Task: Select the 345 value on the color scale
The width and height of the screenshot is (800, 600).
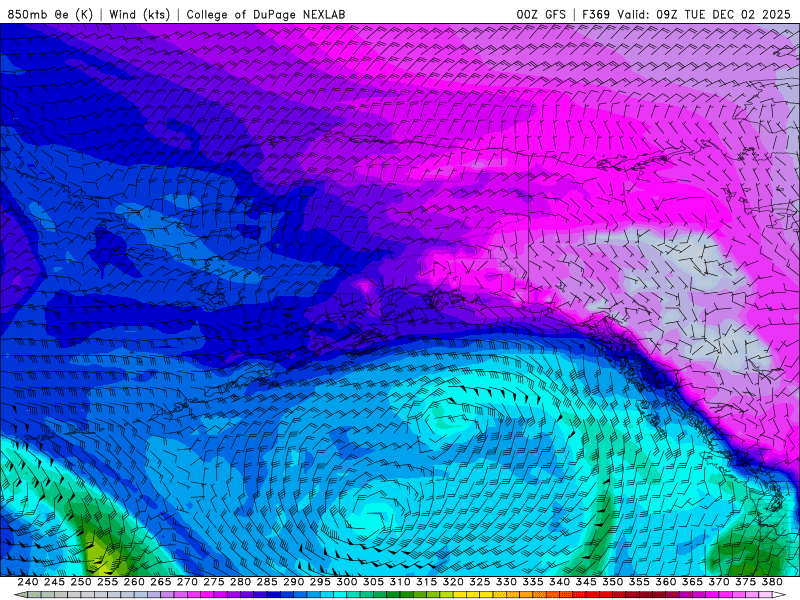Action: 586,582
